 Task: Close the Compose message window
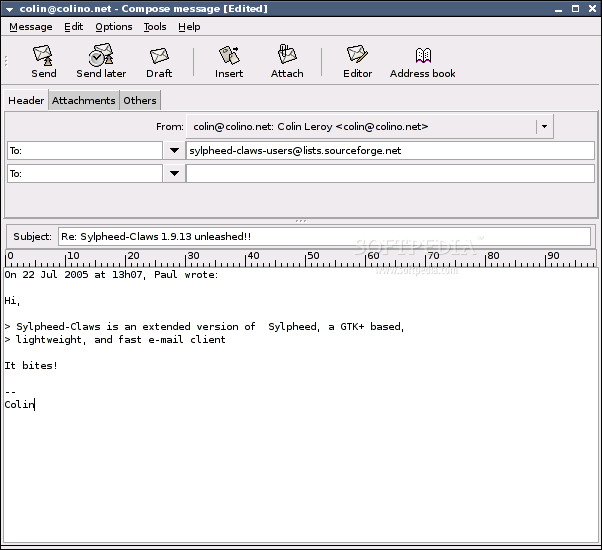click(x=592, y=8)
